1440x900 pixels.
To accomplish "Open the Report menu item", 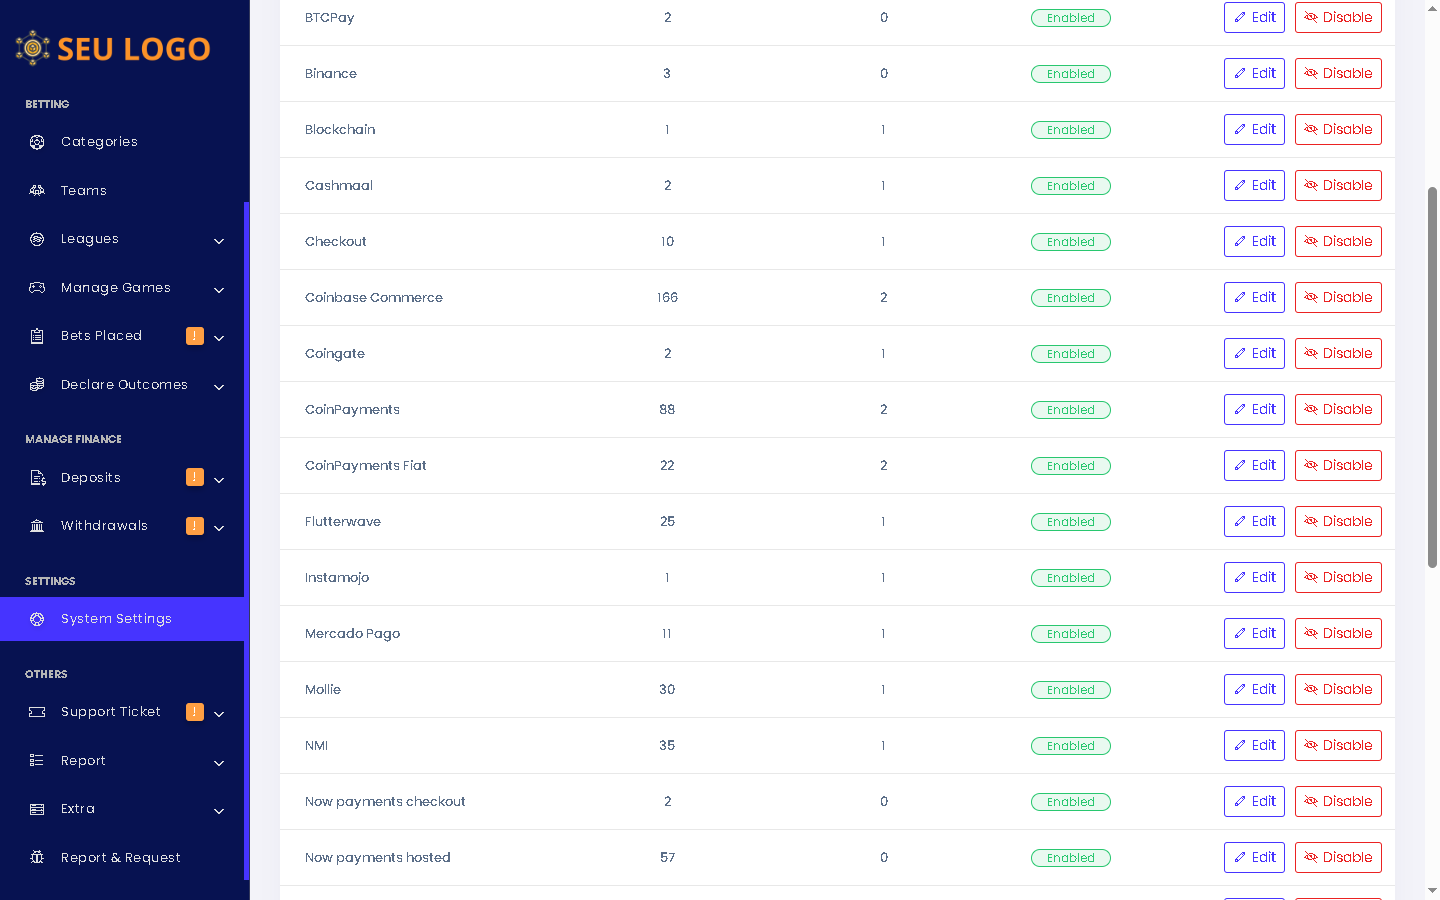I will (83, 761).
